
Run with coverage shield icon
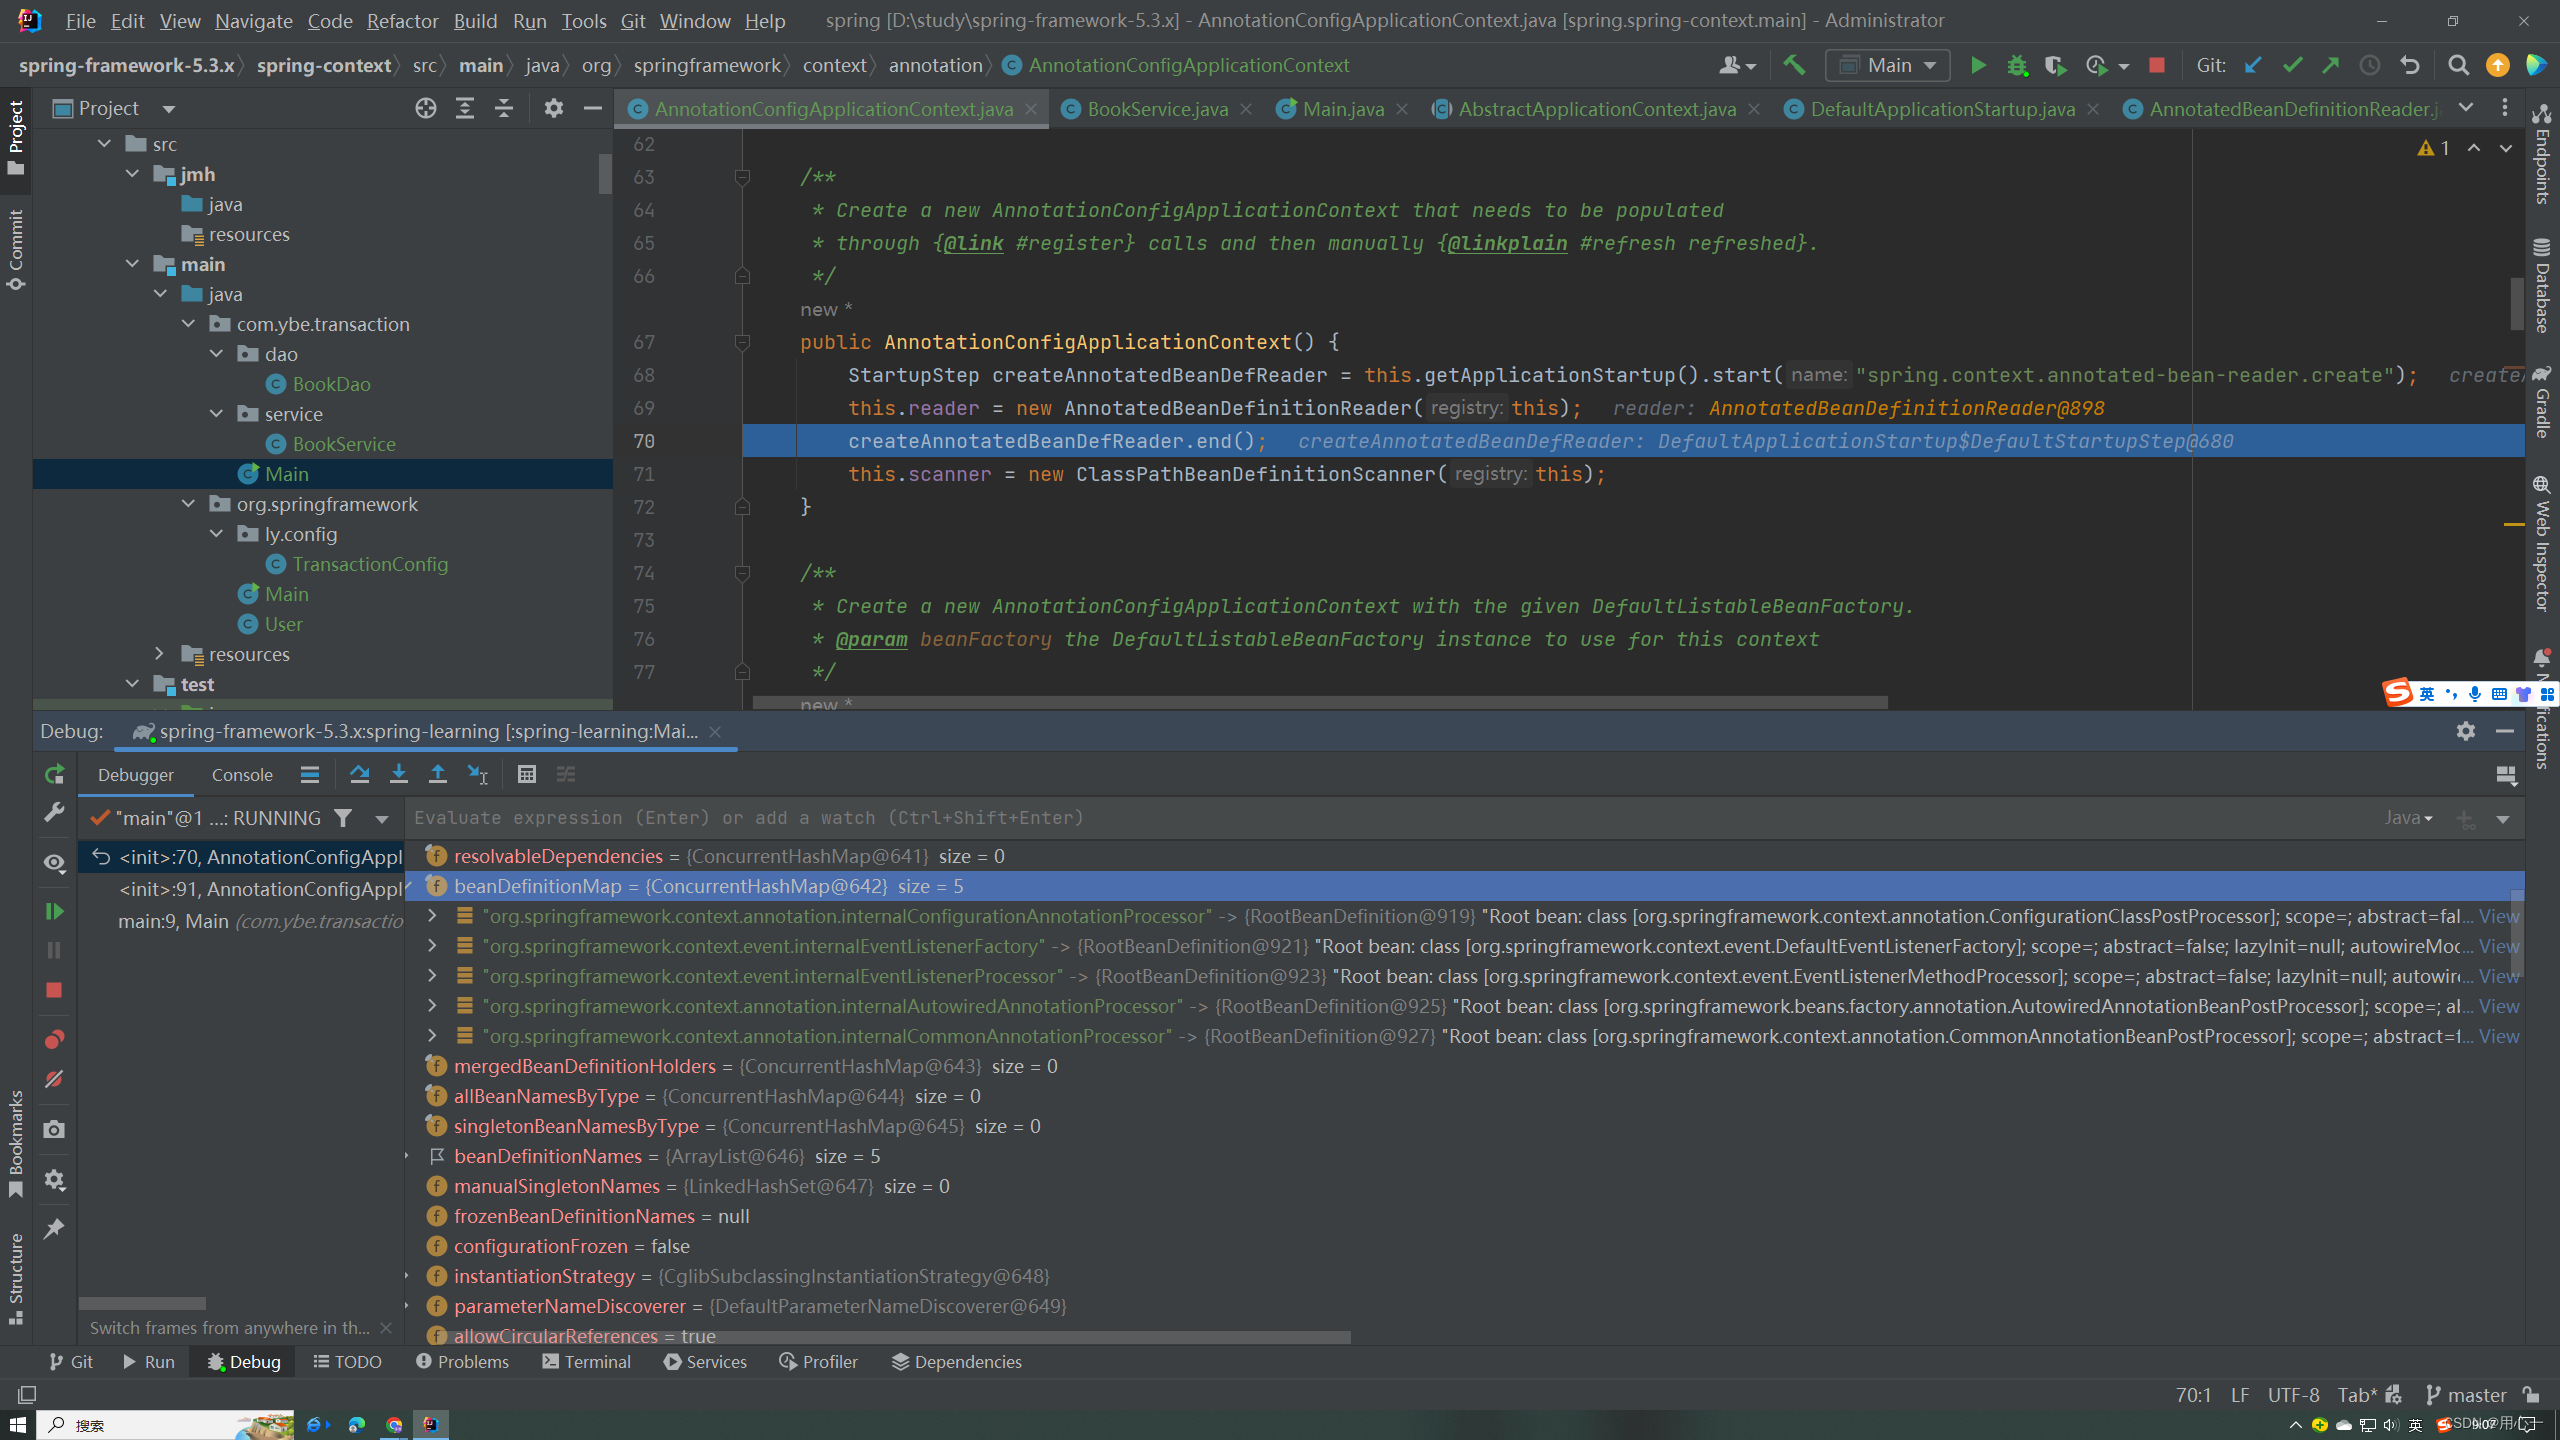(2055, 66)
